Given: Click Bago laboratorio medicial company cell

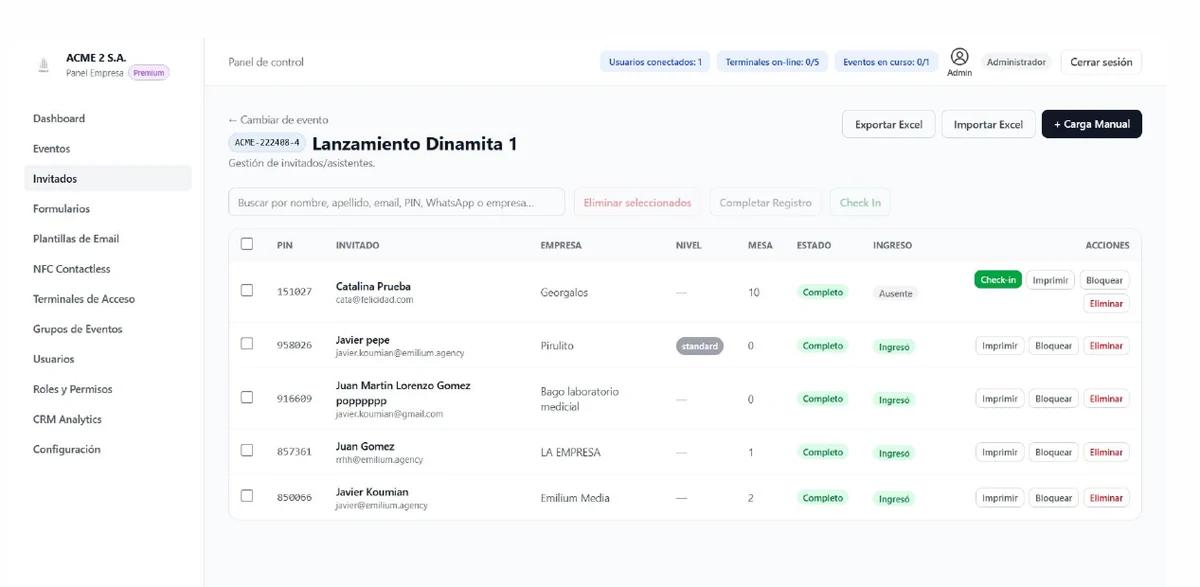Looking at the screenshot, I should [x=580, y=399].
